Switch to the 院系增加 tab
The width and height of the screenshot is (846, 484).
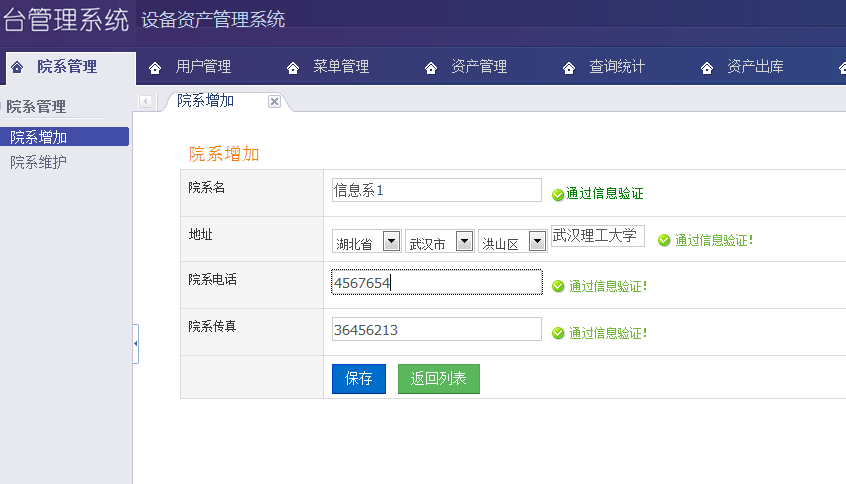tap(205, 101)
